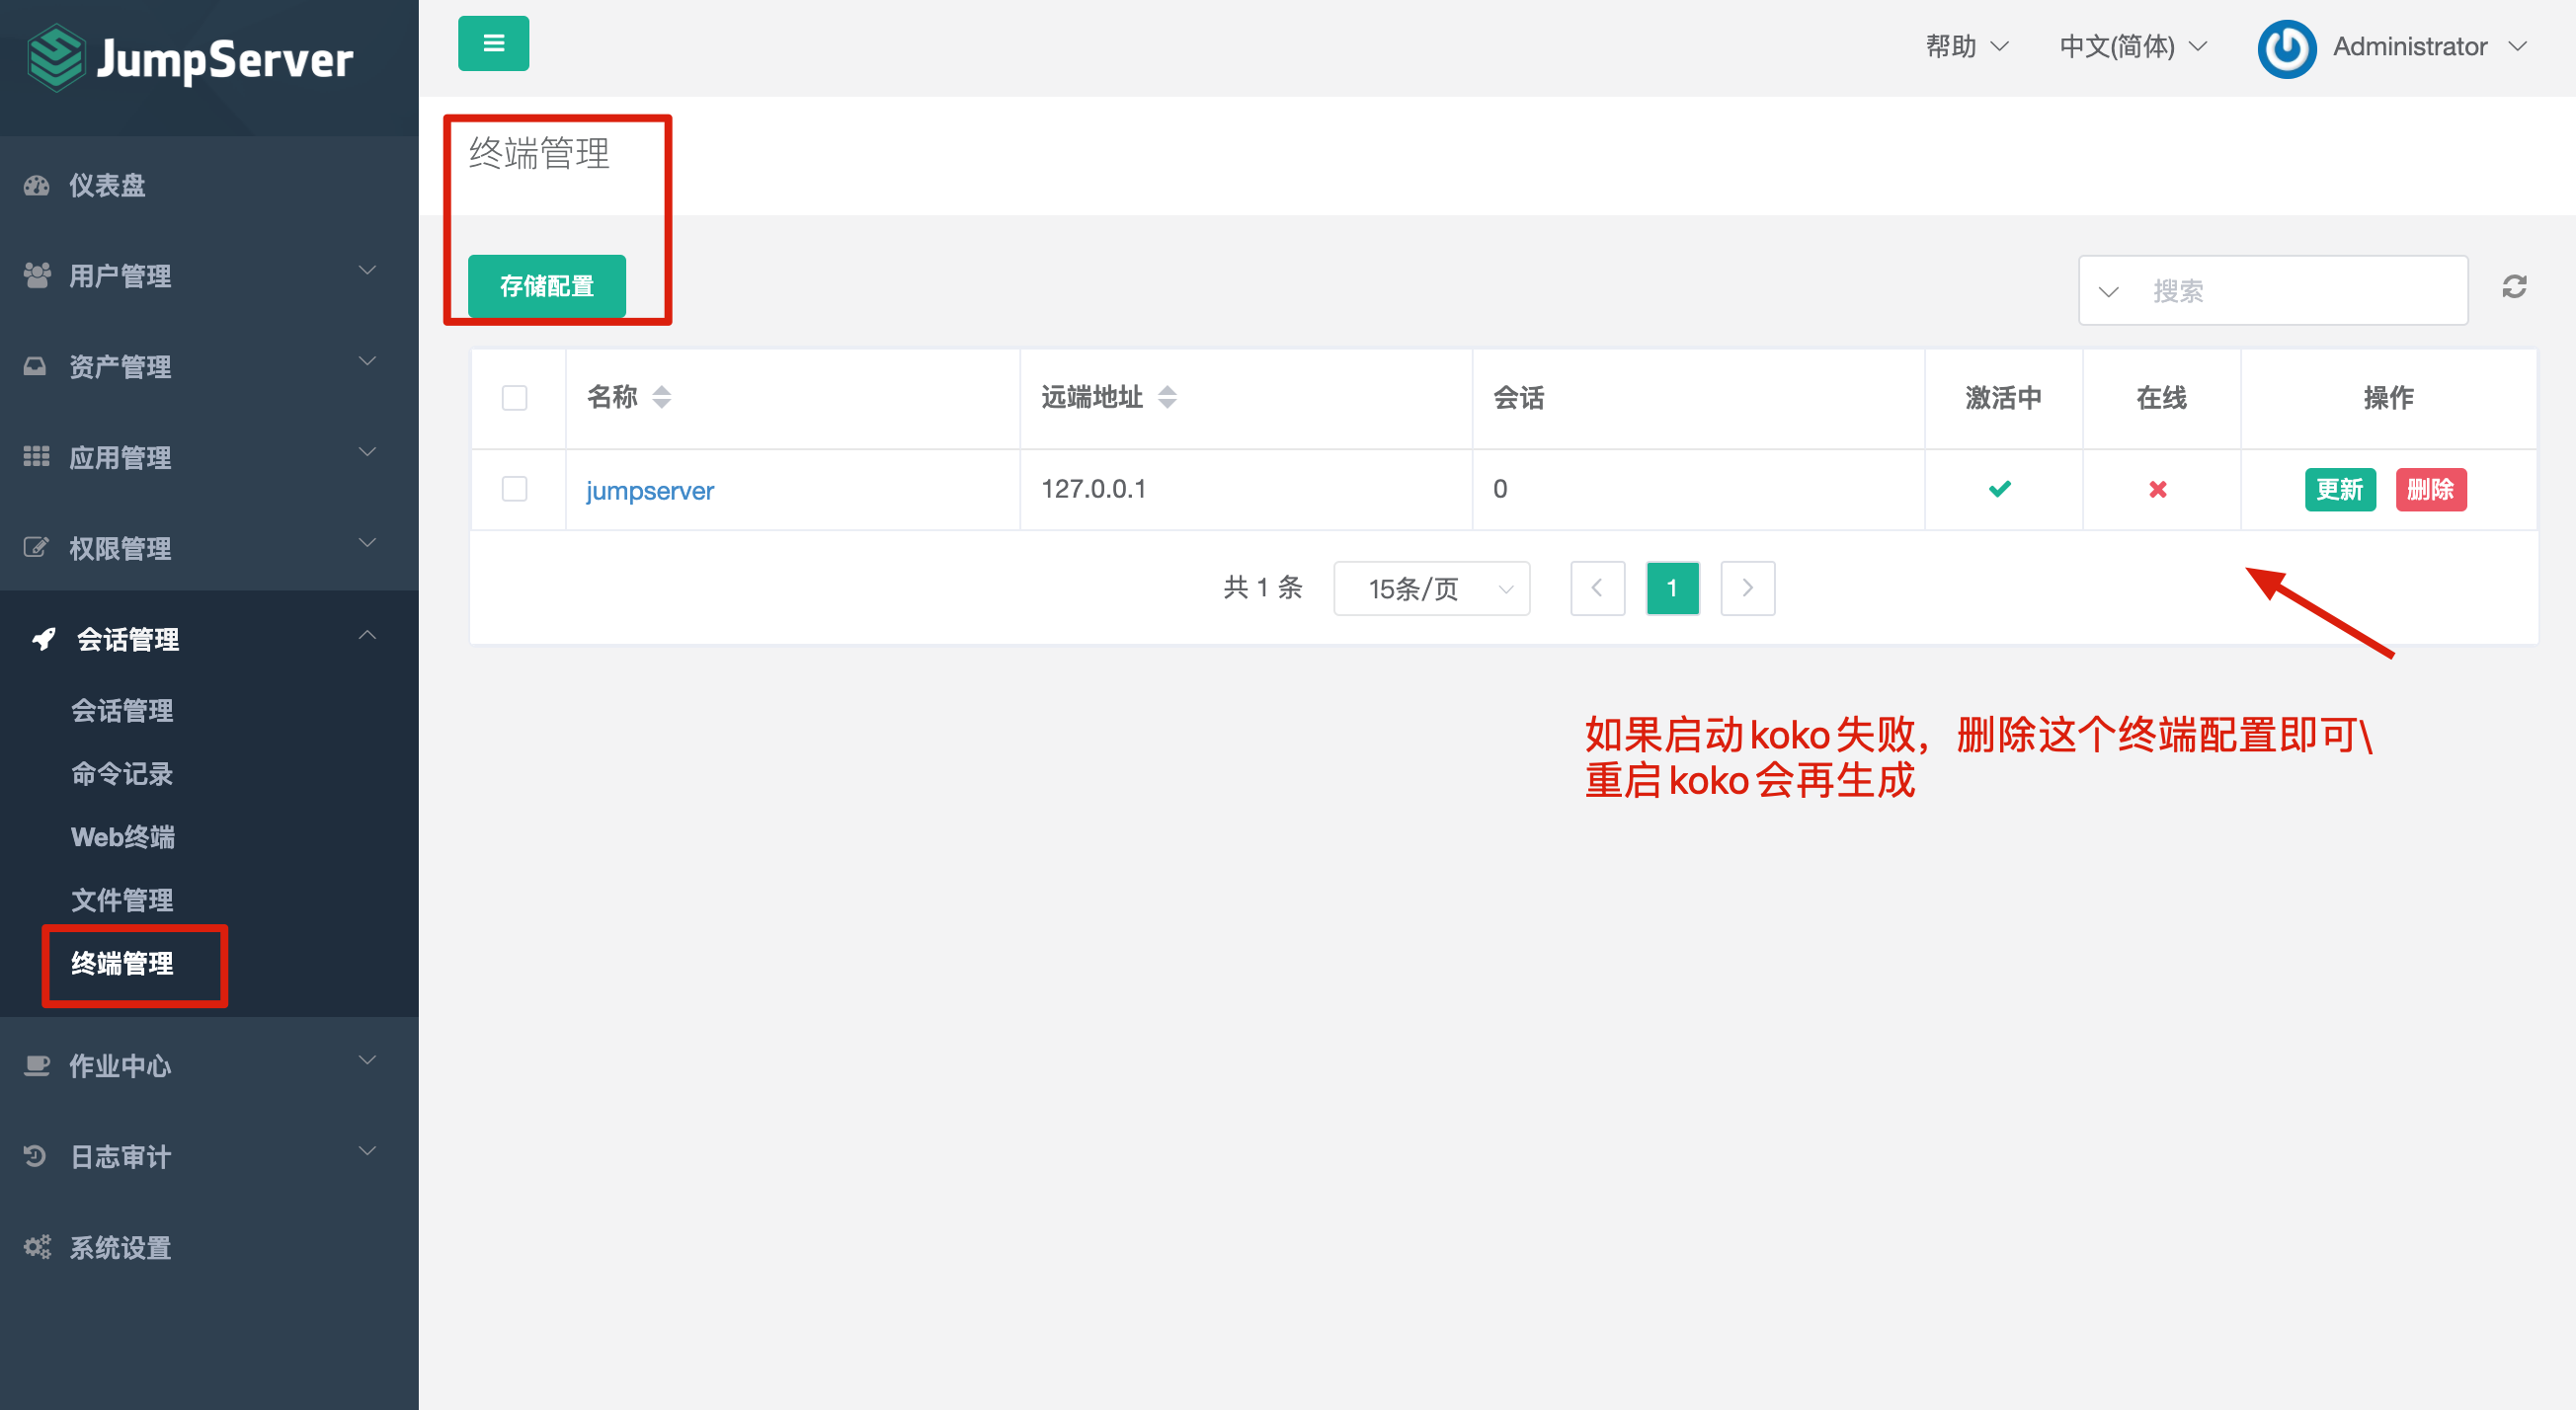The image size is (2576, 1410).
Task: Open the Administrator account dropdown
Action: [2430, 46]
